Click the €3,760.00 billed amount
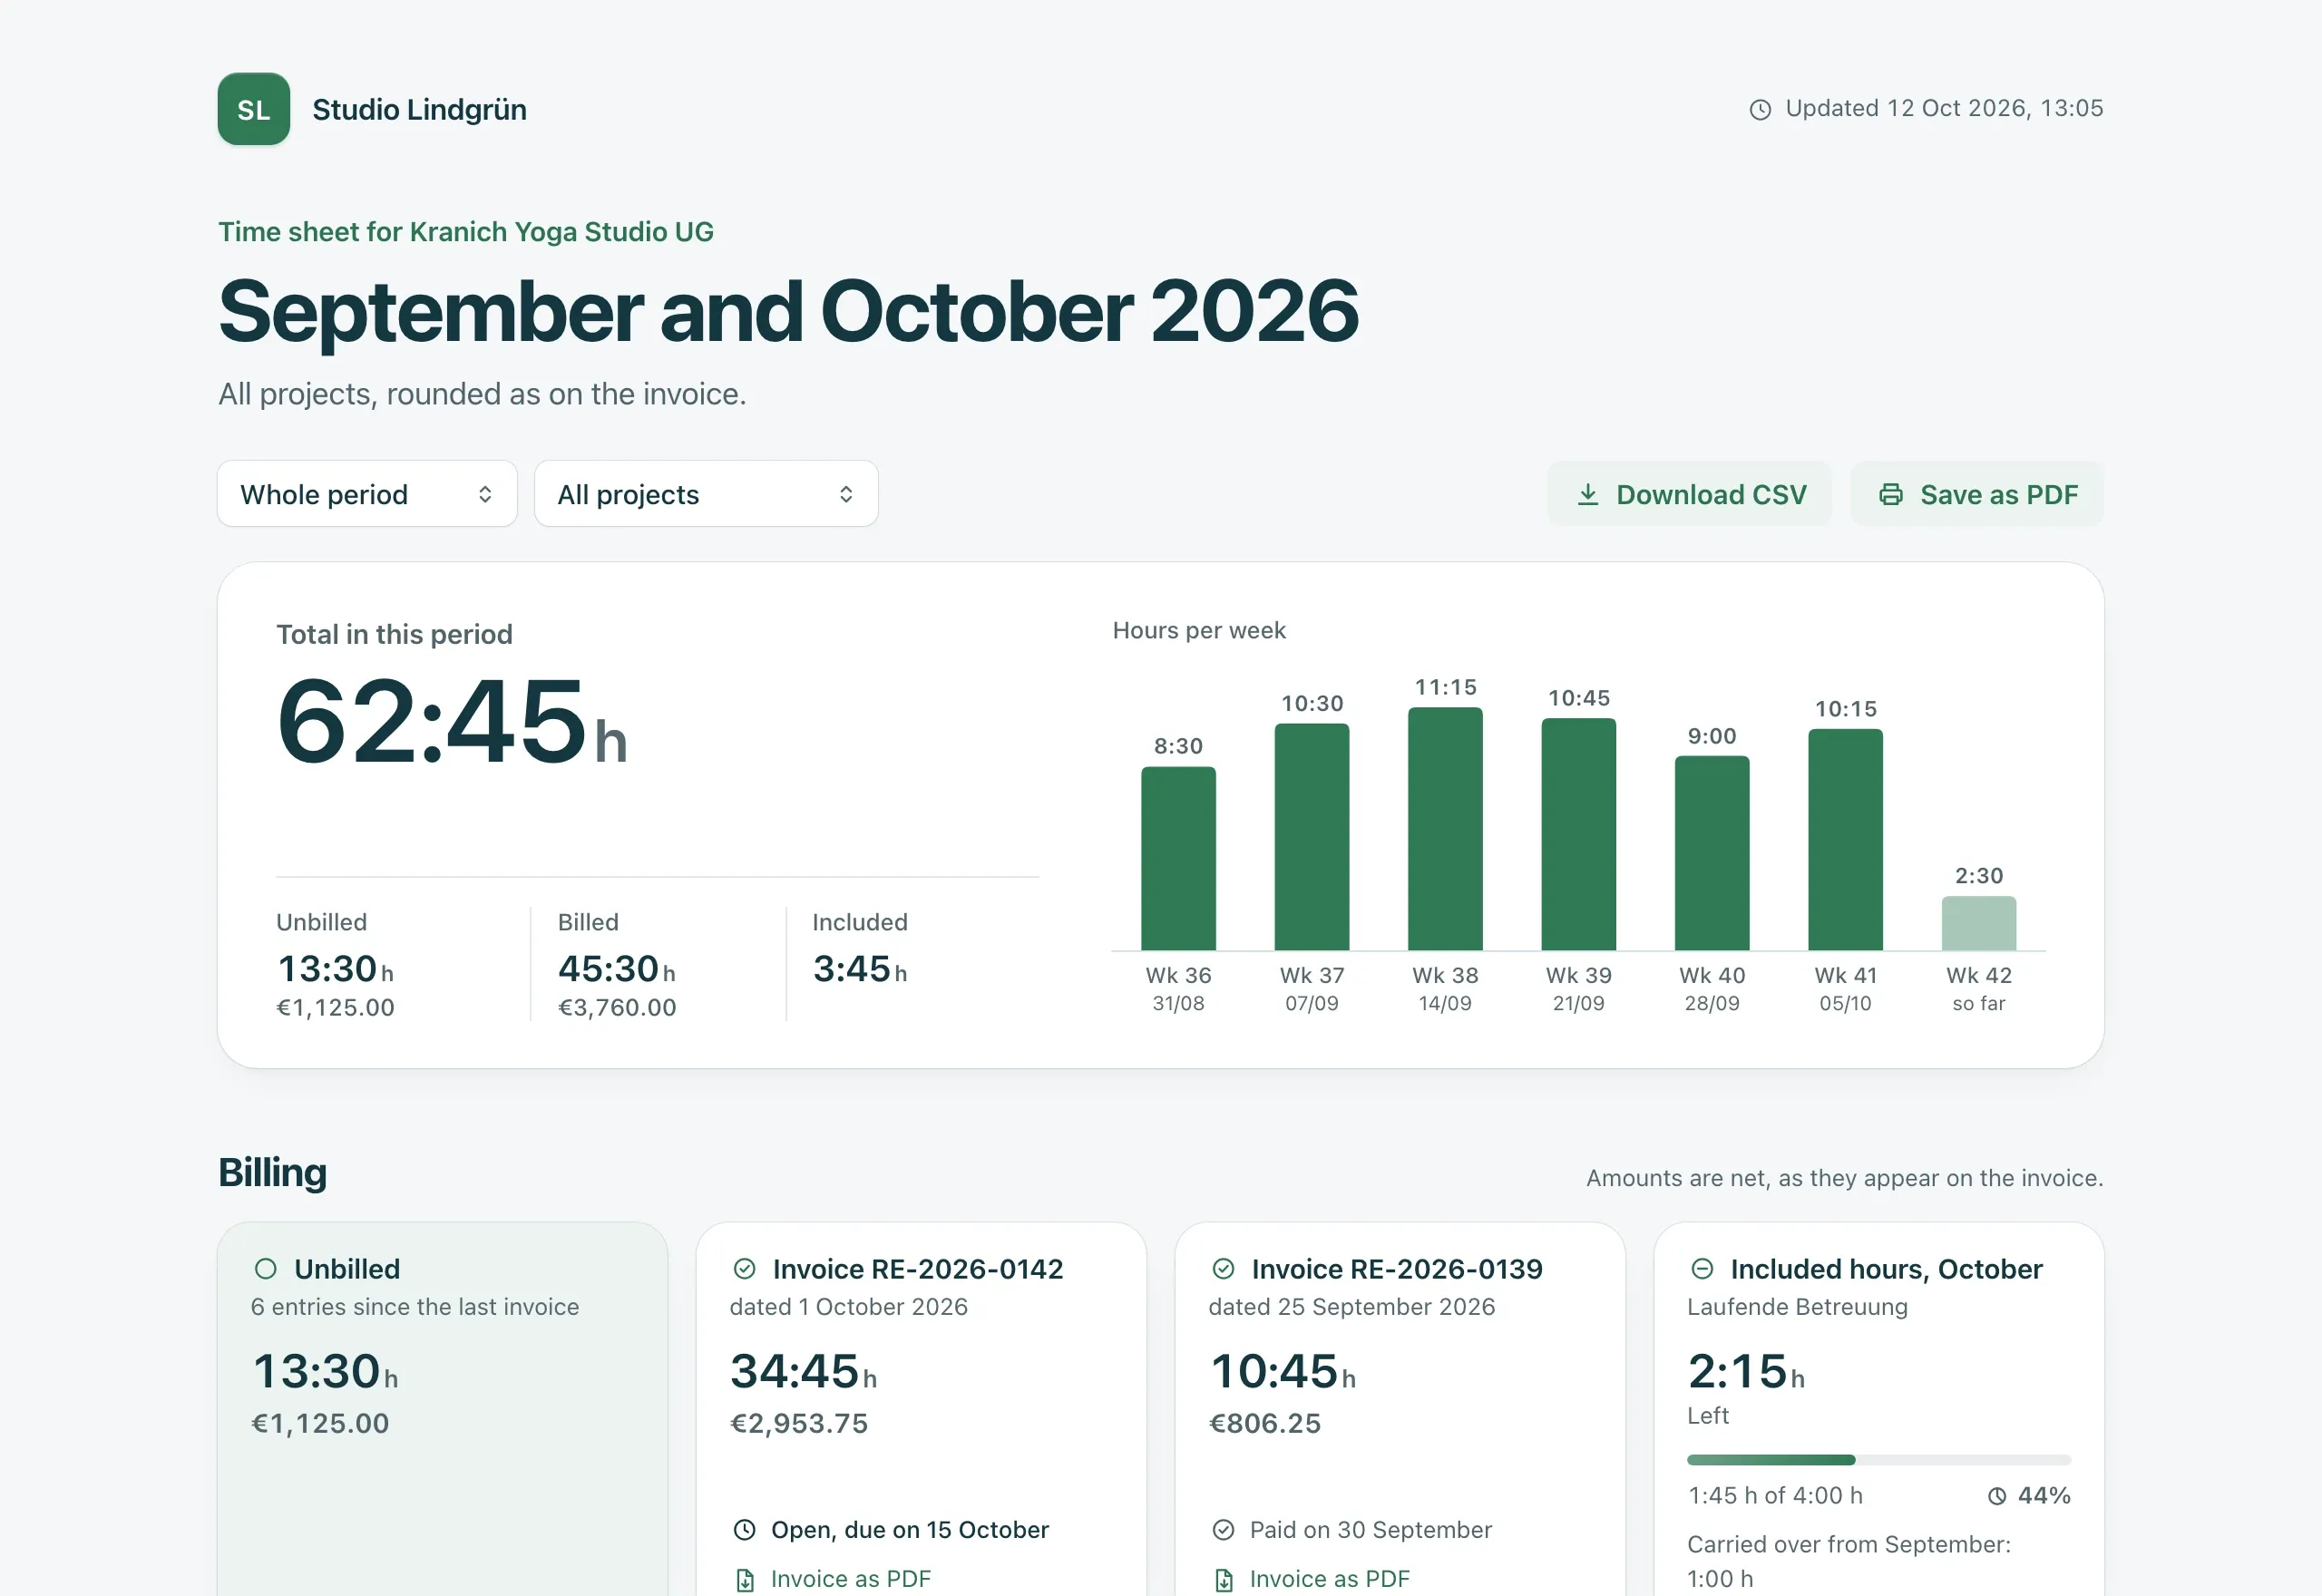 (x=617, y=1008)
